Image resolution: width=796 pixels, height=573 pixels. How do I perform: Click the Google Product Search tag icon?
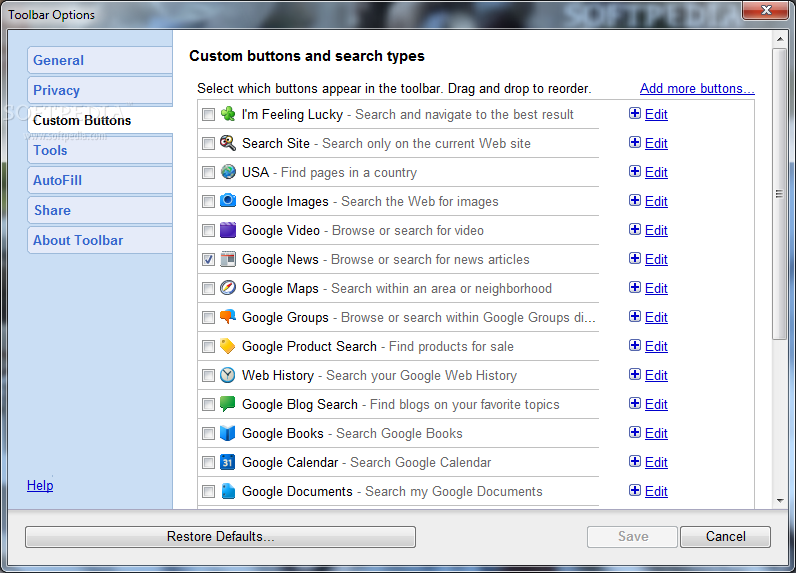pyautogui.click(x=228, y=346)
